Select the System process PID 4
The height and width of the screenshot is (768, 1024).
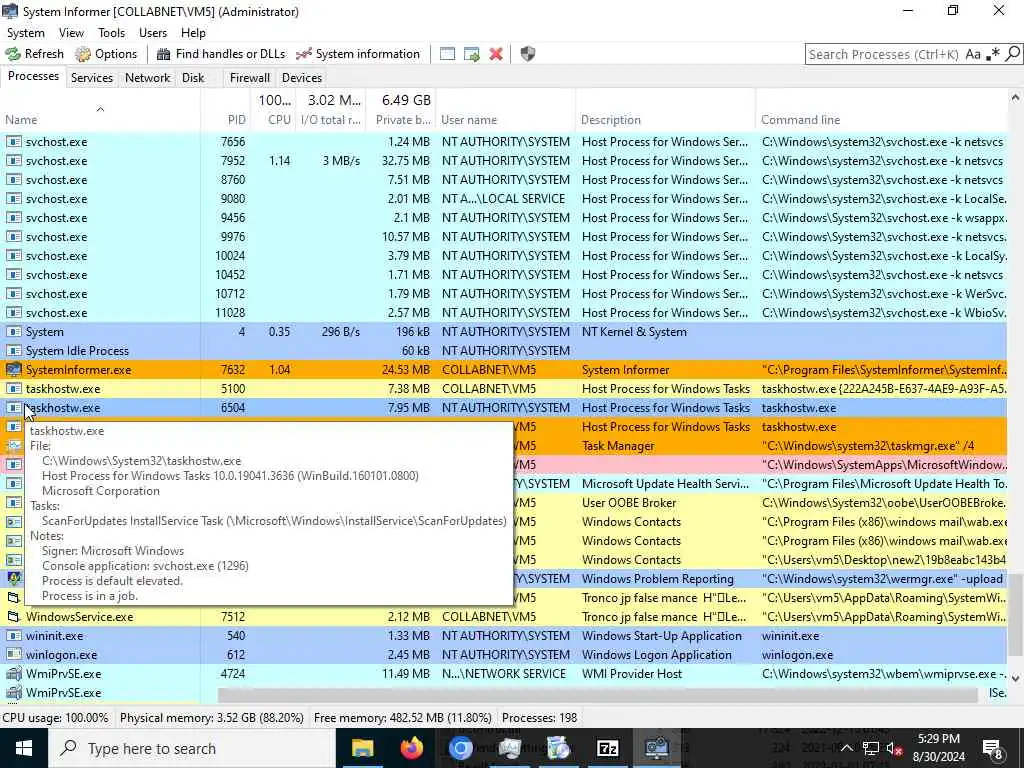click(x=504, y=332)
